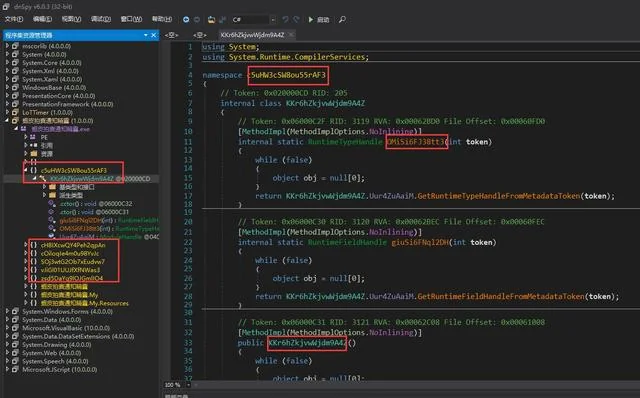Open the 帮助(H) menu
Image resolution: width=640 pixels, height=398 pixels.
[162, 19]
